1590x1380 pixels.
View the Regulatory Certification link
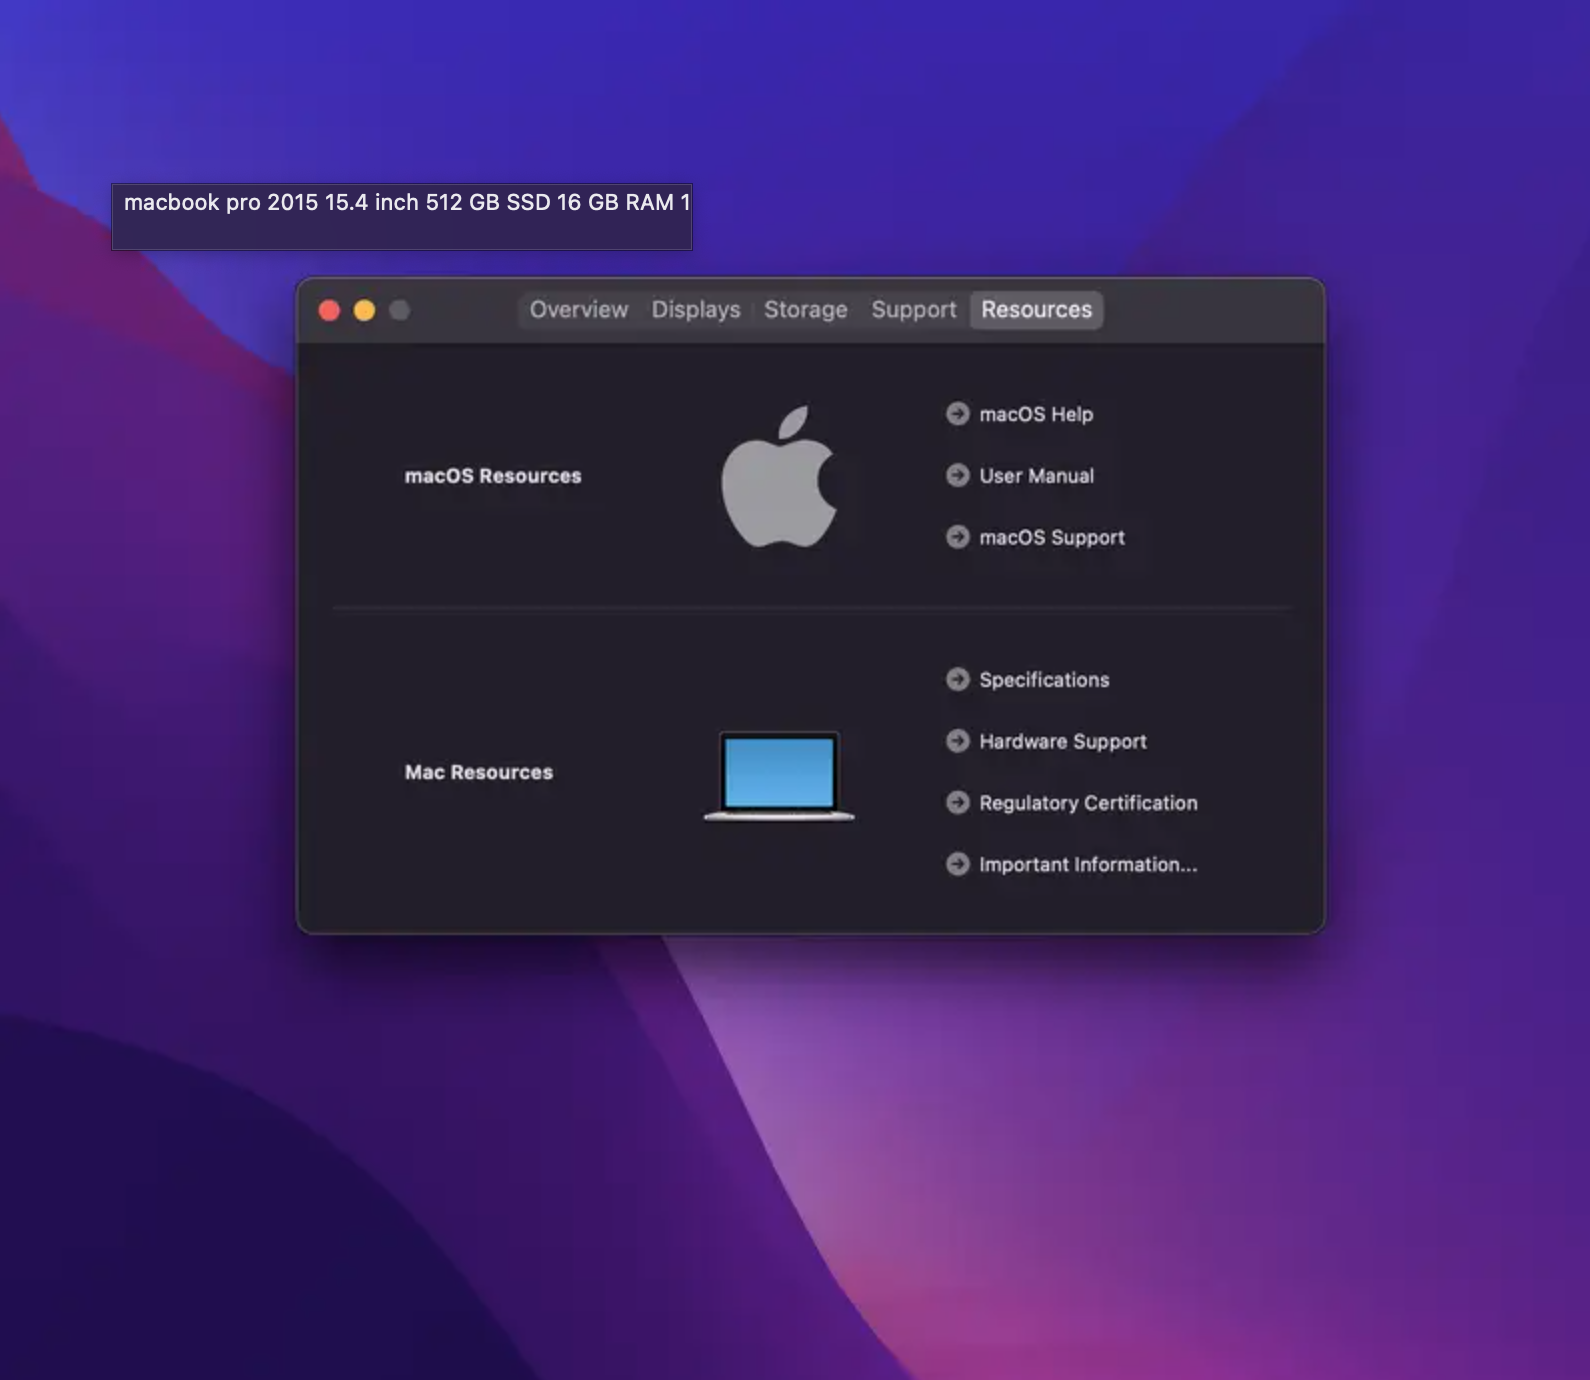(x=1088, y=803)
